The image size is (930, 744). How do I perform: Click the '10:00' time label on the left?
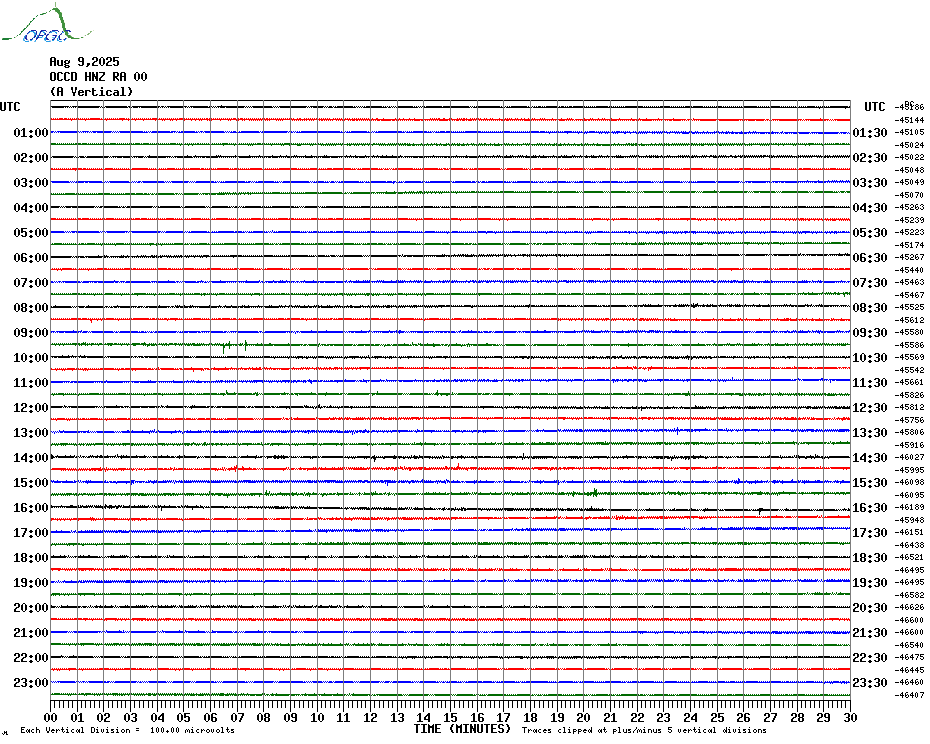coord(31,357)
